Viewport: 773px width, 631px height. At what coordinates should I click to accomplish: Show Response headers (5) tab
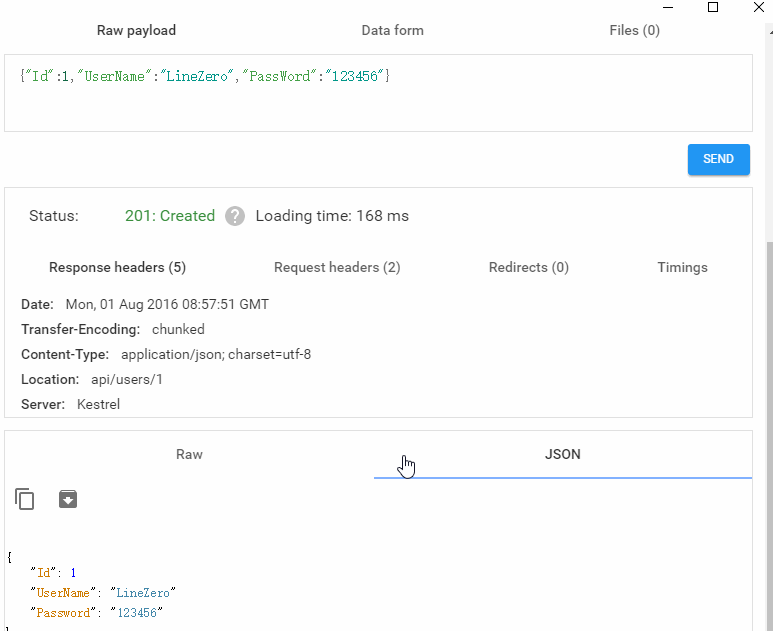[117, 267]
